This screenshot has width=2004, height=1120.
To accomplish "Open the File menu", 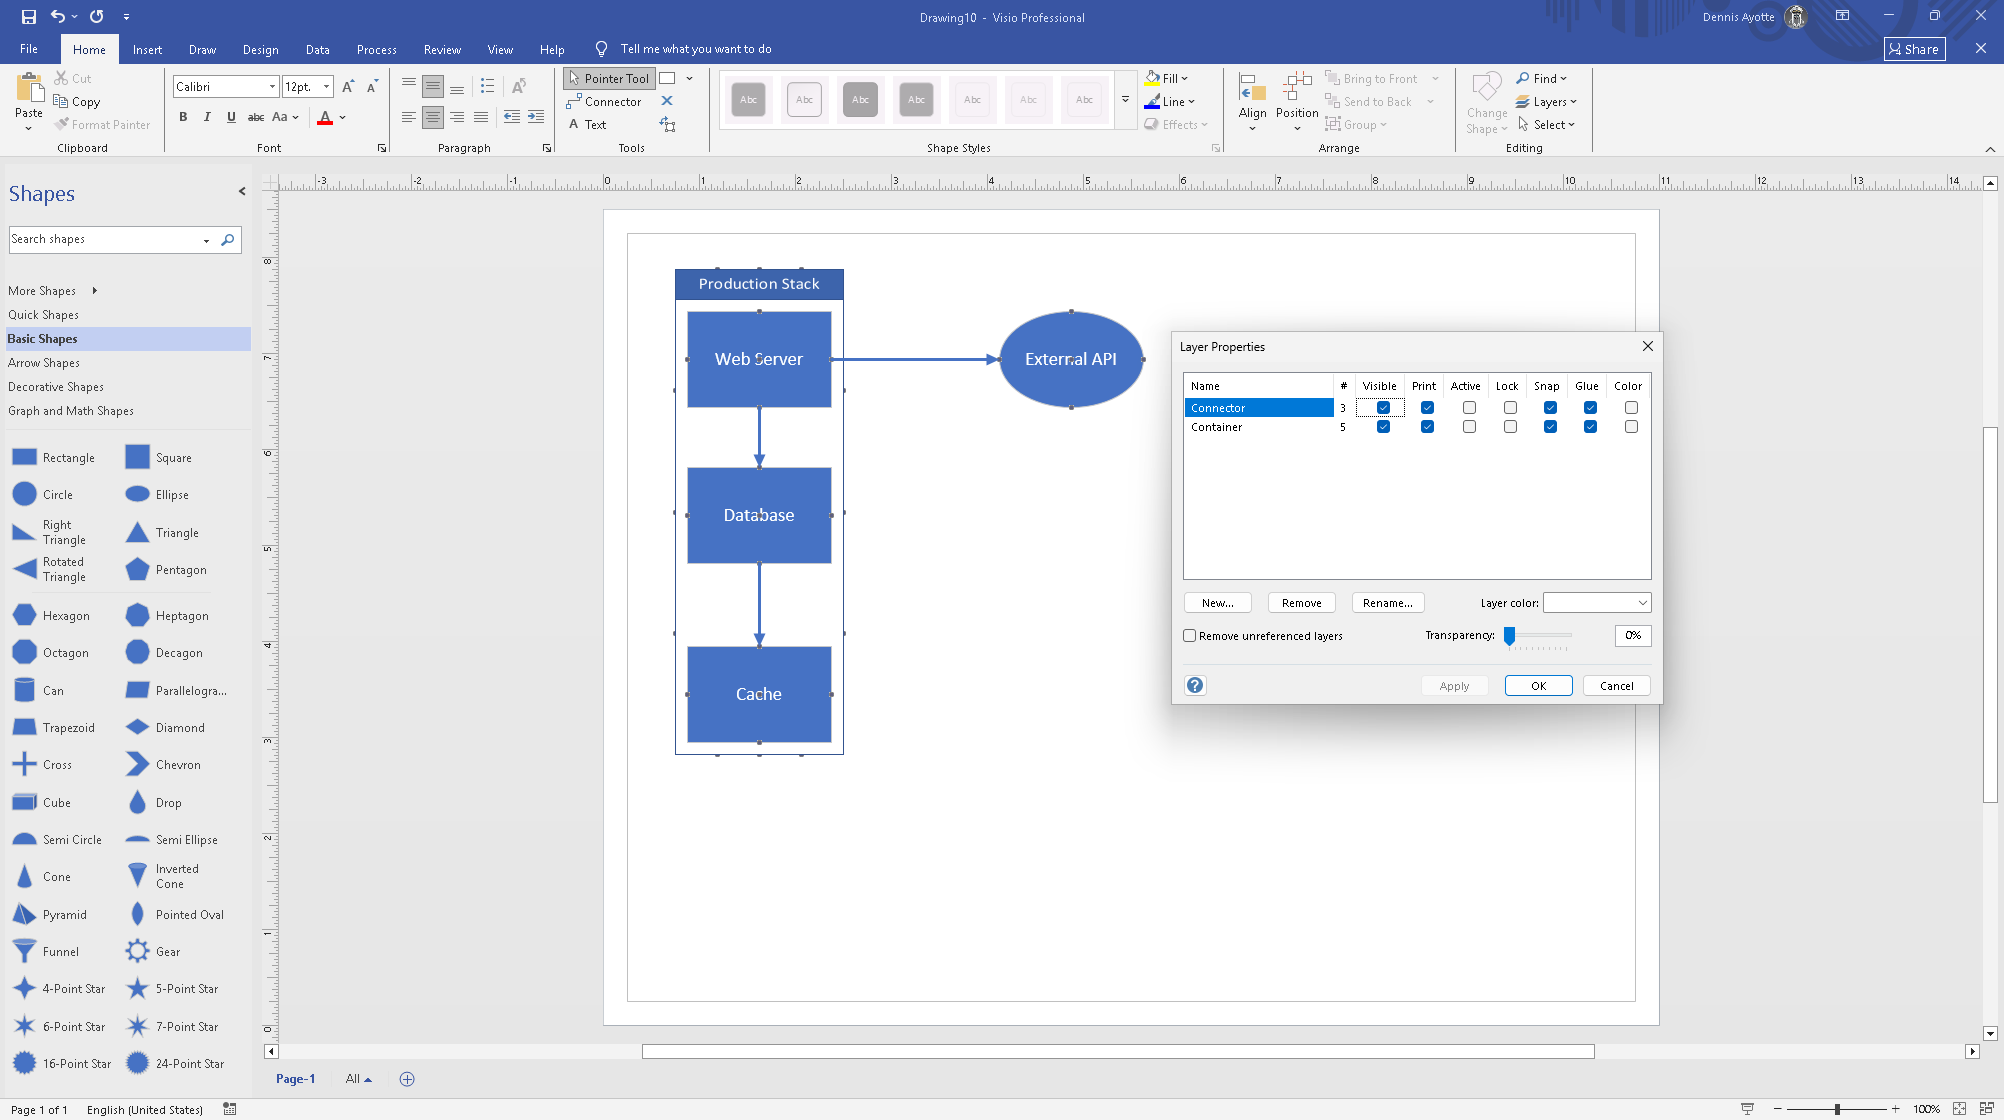I will tap(29, 49).
